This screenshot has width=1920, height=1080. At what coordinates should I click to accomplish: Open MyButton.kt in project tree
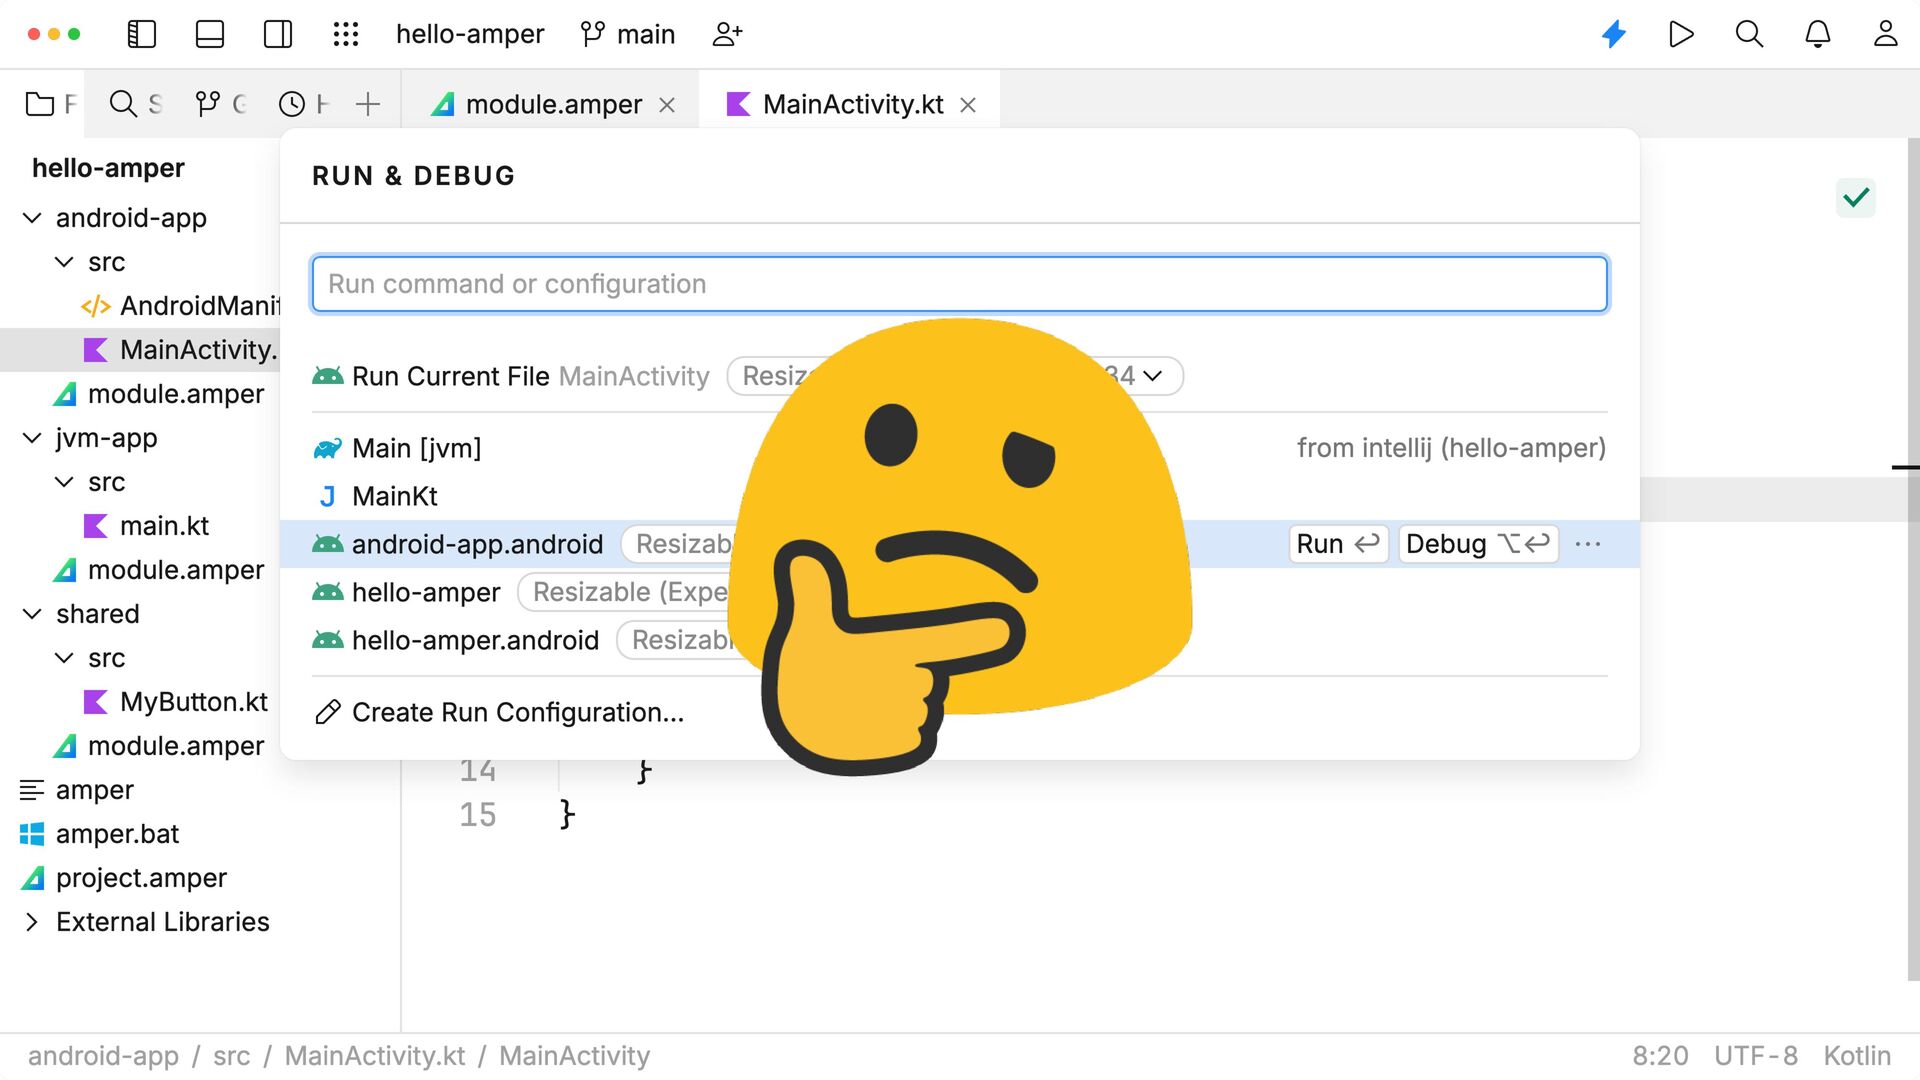(x=175, y=702)
